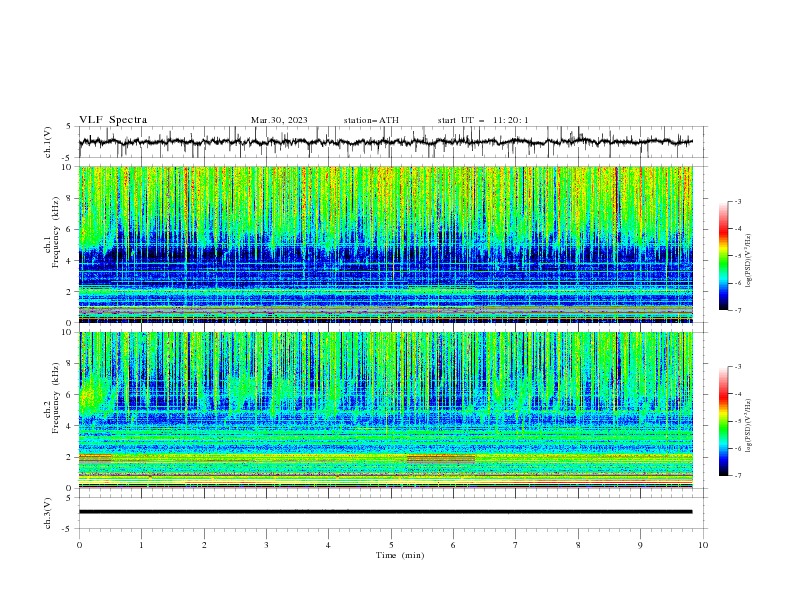Click the time axis tick label "3"
Viewport: 792px width, 612px height.
point(266,545)
